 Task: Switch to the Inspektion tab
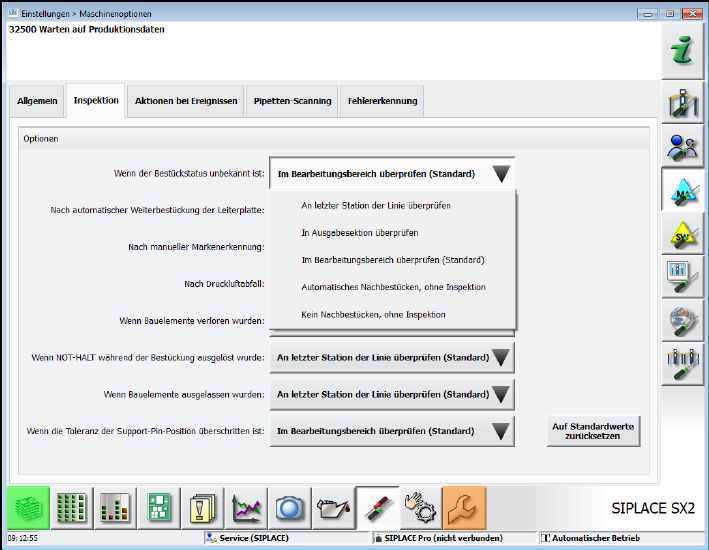[96, 100]
